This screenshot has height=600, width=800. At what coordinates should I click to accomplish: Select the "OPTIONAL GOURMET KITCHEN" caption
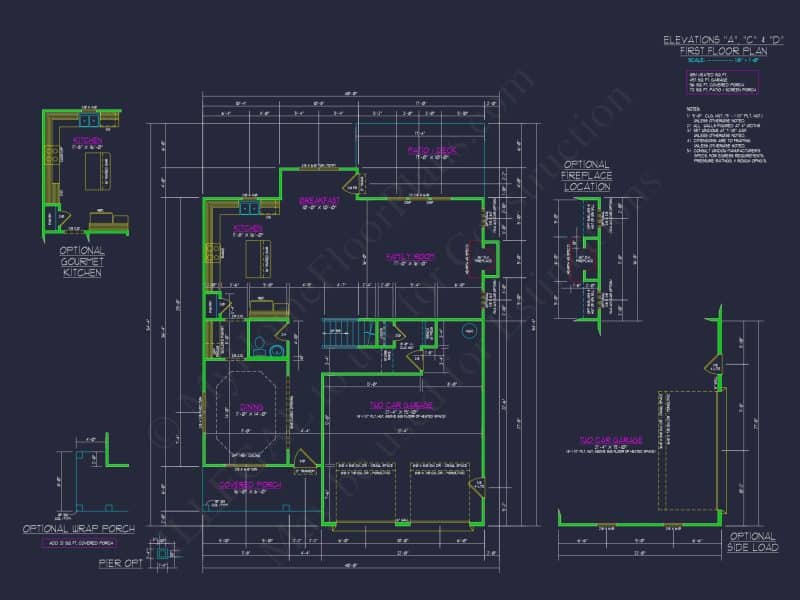pyautogui.click(x=82, y=262)
